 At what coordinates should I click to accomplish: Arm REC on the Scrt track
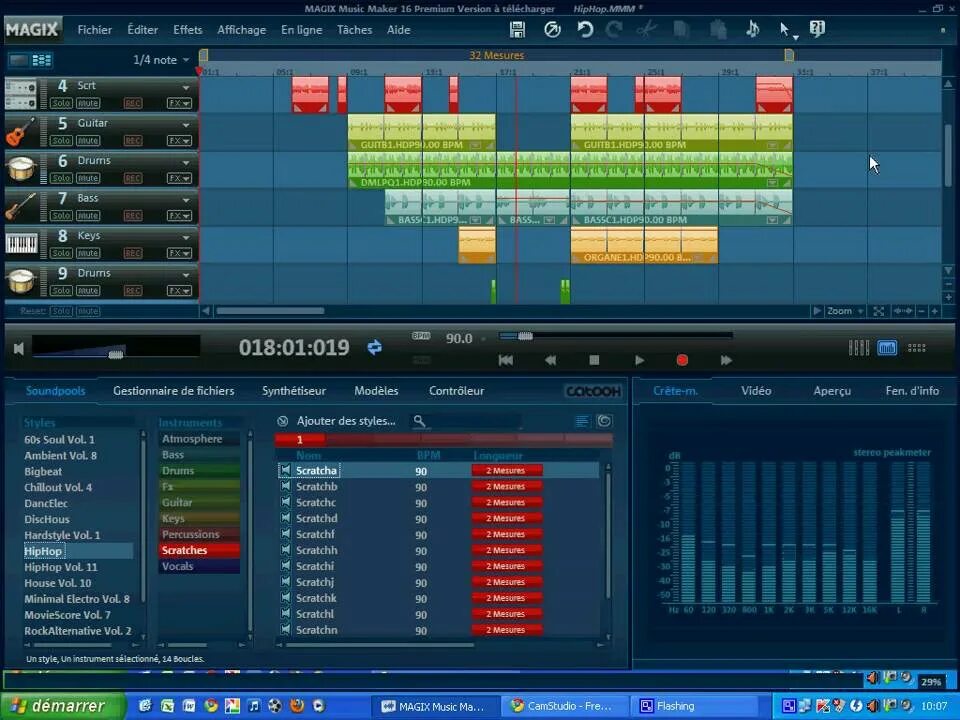point(133,103)
